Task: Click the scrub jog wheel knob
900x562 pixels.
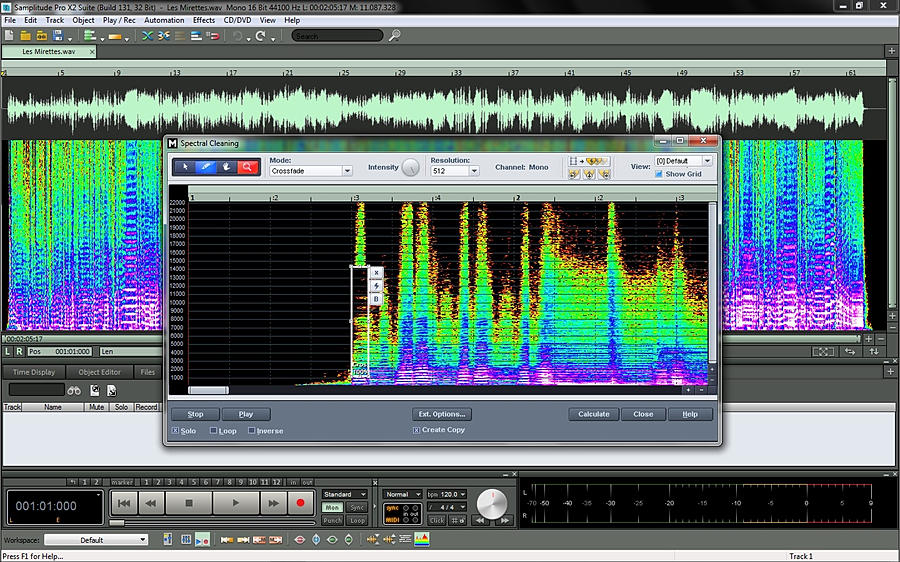Action: tap(492, 503)
